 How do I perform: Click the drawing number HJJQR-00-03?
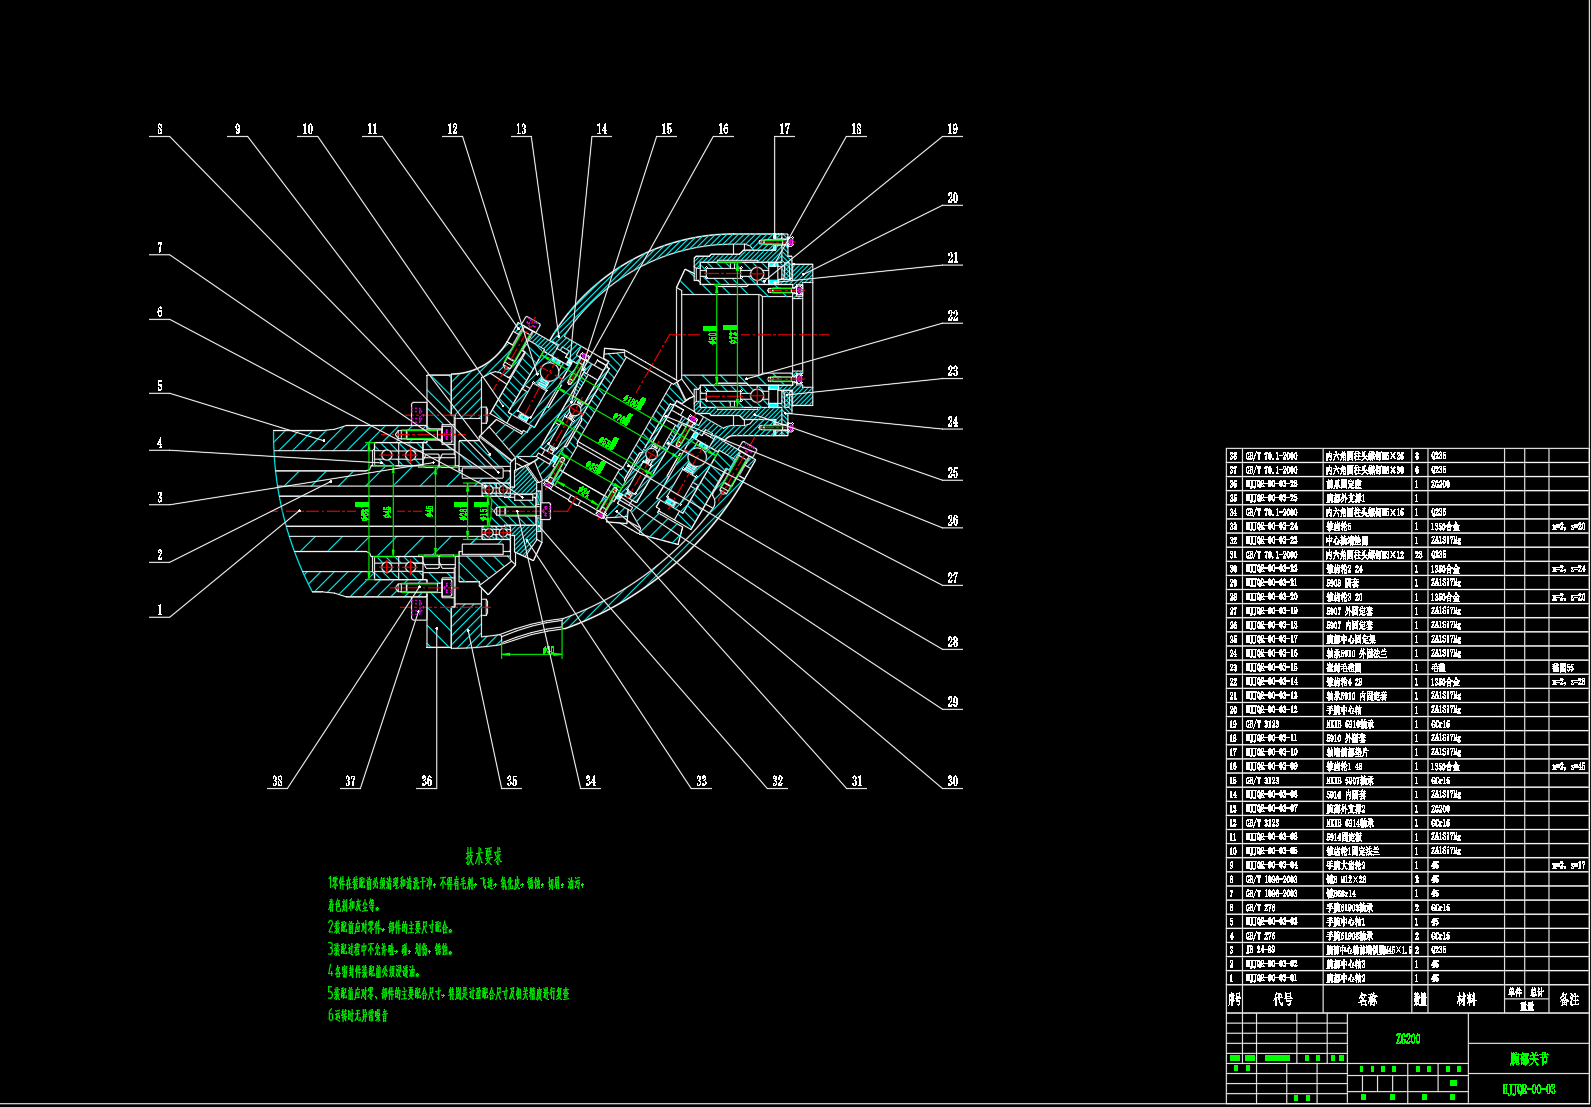point(1529,1089)
